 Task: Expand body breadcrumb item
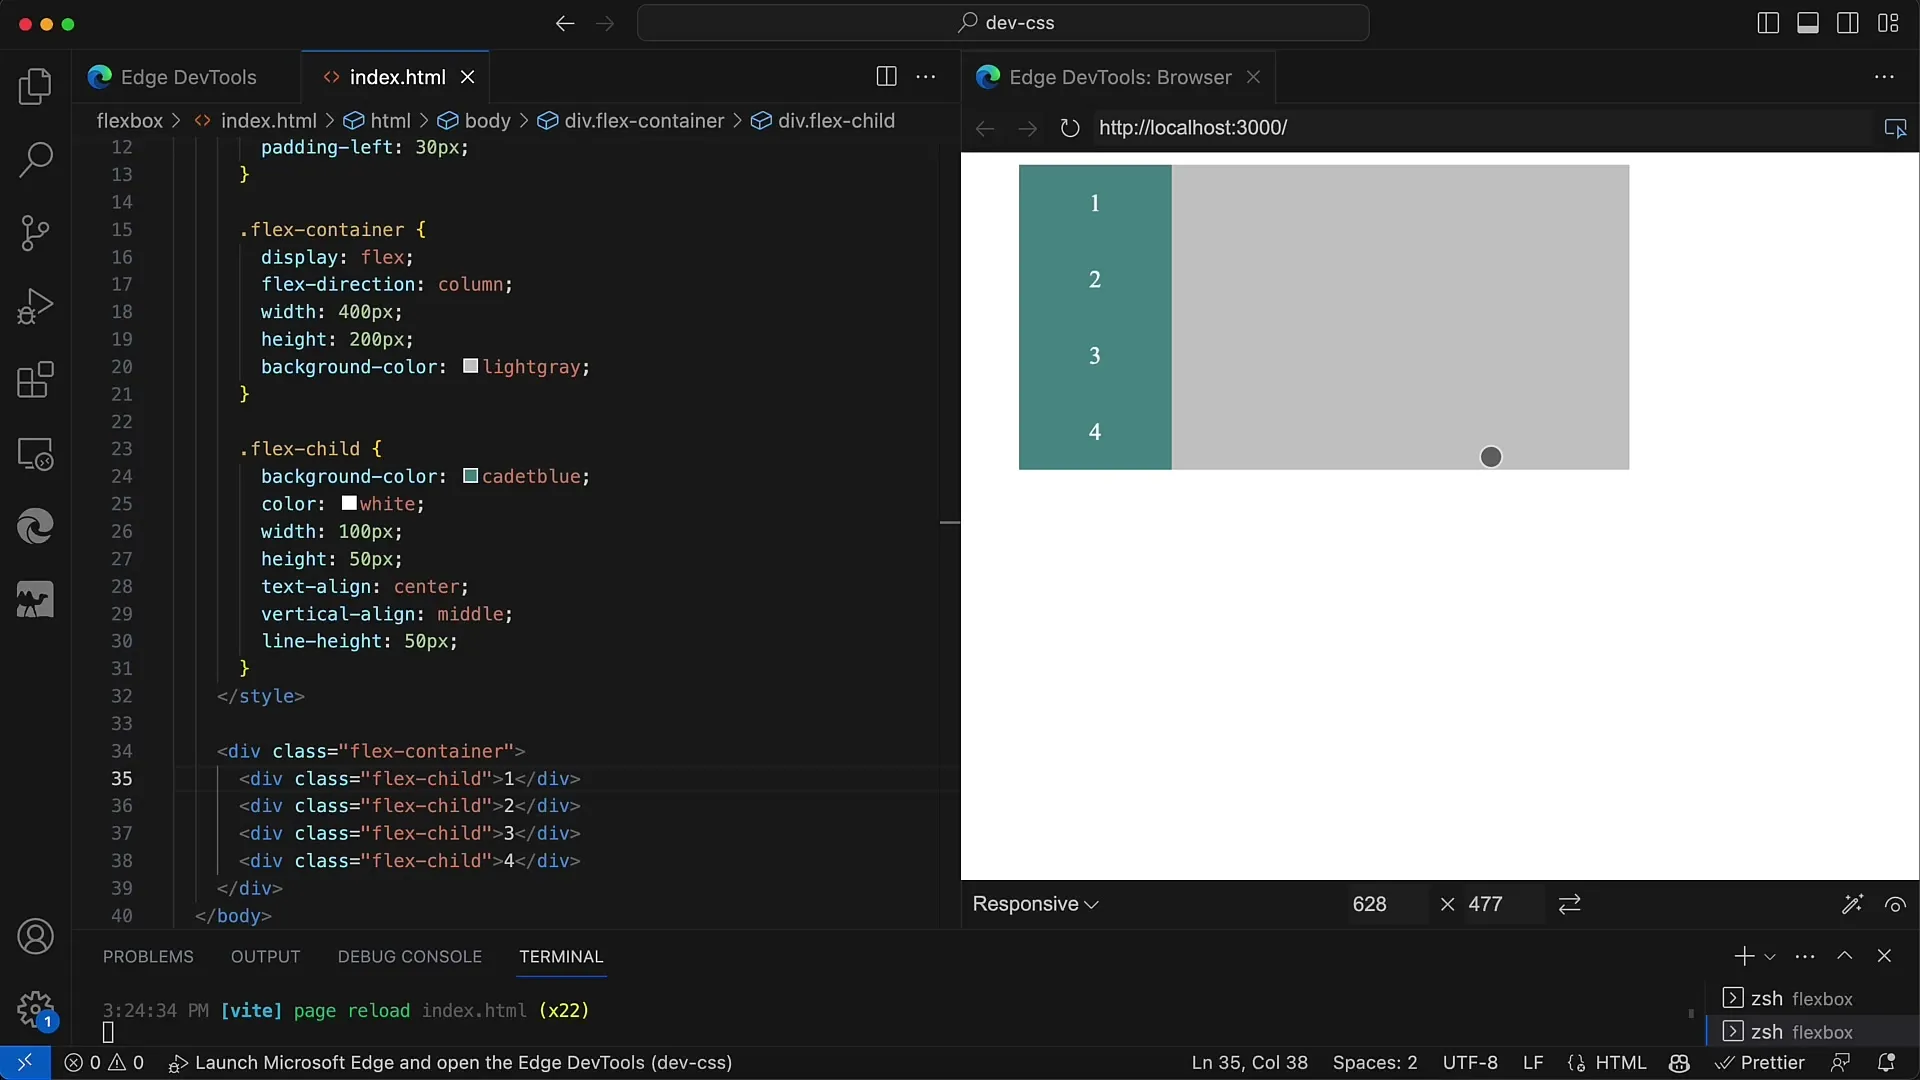click(474, 121)
